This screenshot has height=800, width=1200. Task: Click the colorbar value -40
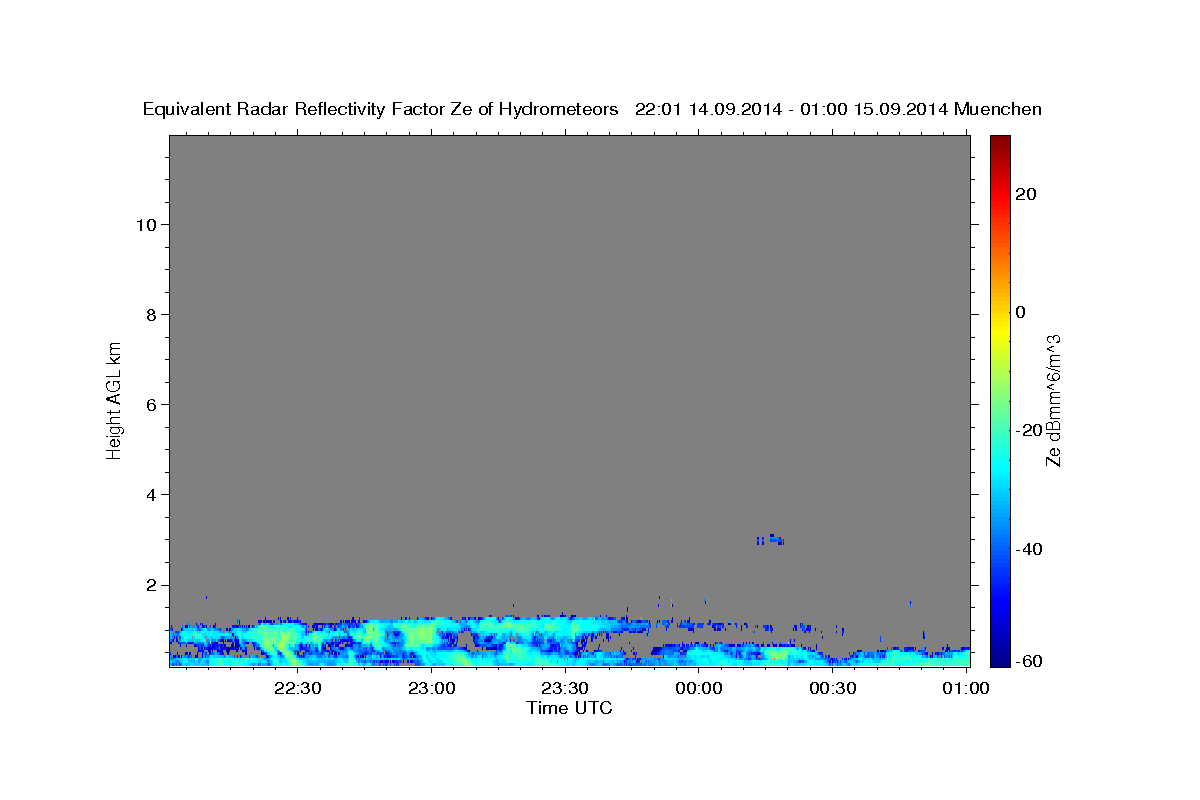[x=1027, y=549]
